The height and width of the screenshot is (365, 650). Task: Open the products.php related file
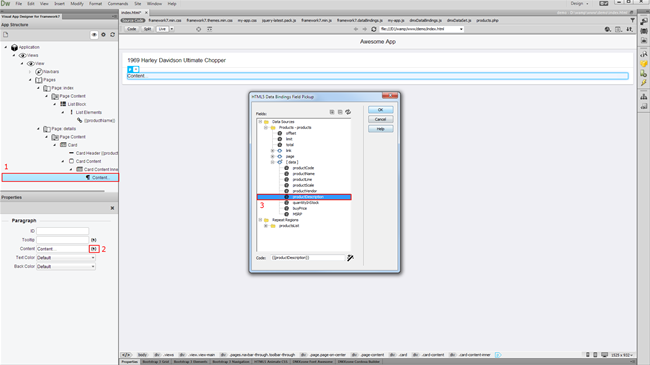487,20
